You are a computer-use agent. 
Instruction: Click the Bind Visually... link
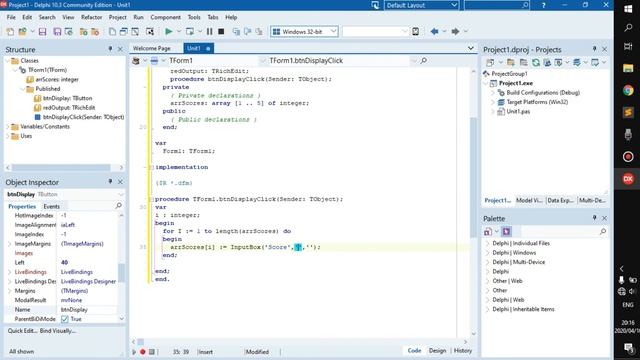coord(58,331)
